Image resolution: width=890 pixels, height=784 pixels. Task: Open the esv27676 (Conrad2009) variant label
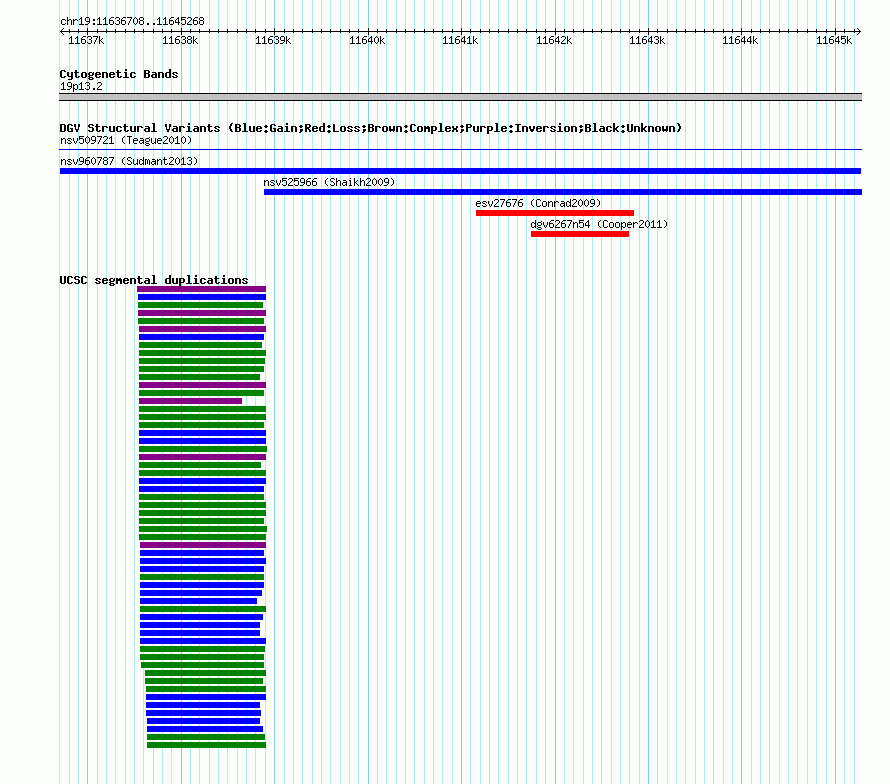[x=538, y=203]
